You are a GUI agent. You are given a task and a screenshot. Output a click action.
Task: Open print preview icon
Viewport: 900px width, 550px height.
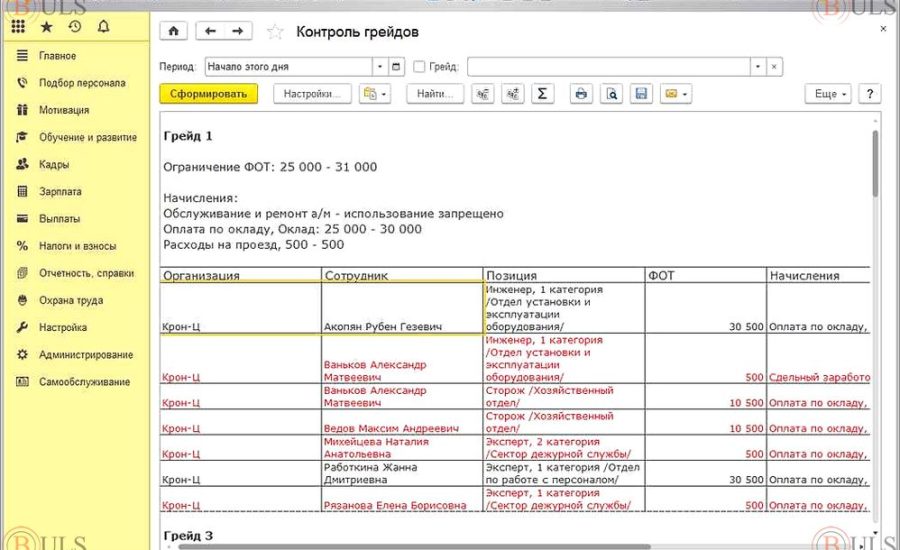pos(611,94)
